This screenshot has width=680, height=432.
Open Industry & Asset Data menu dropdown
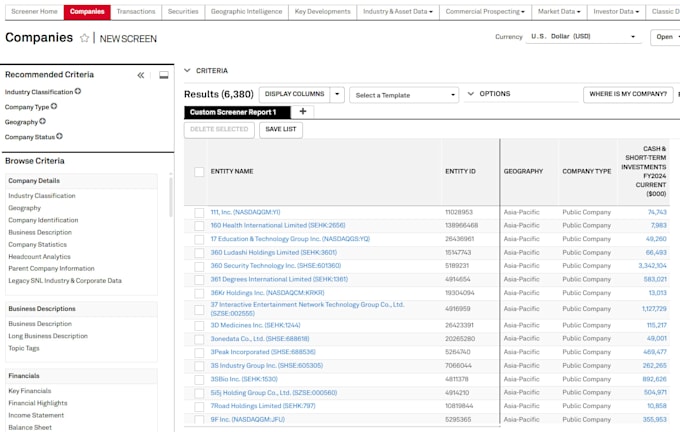pyautogui.click(x=398, y=12)
